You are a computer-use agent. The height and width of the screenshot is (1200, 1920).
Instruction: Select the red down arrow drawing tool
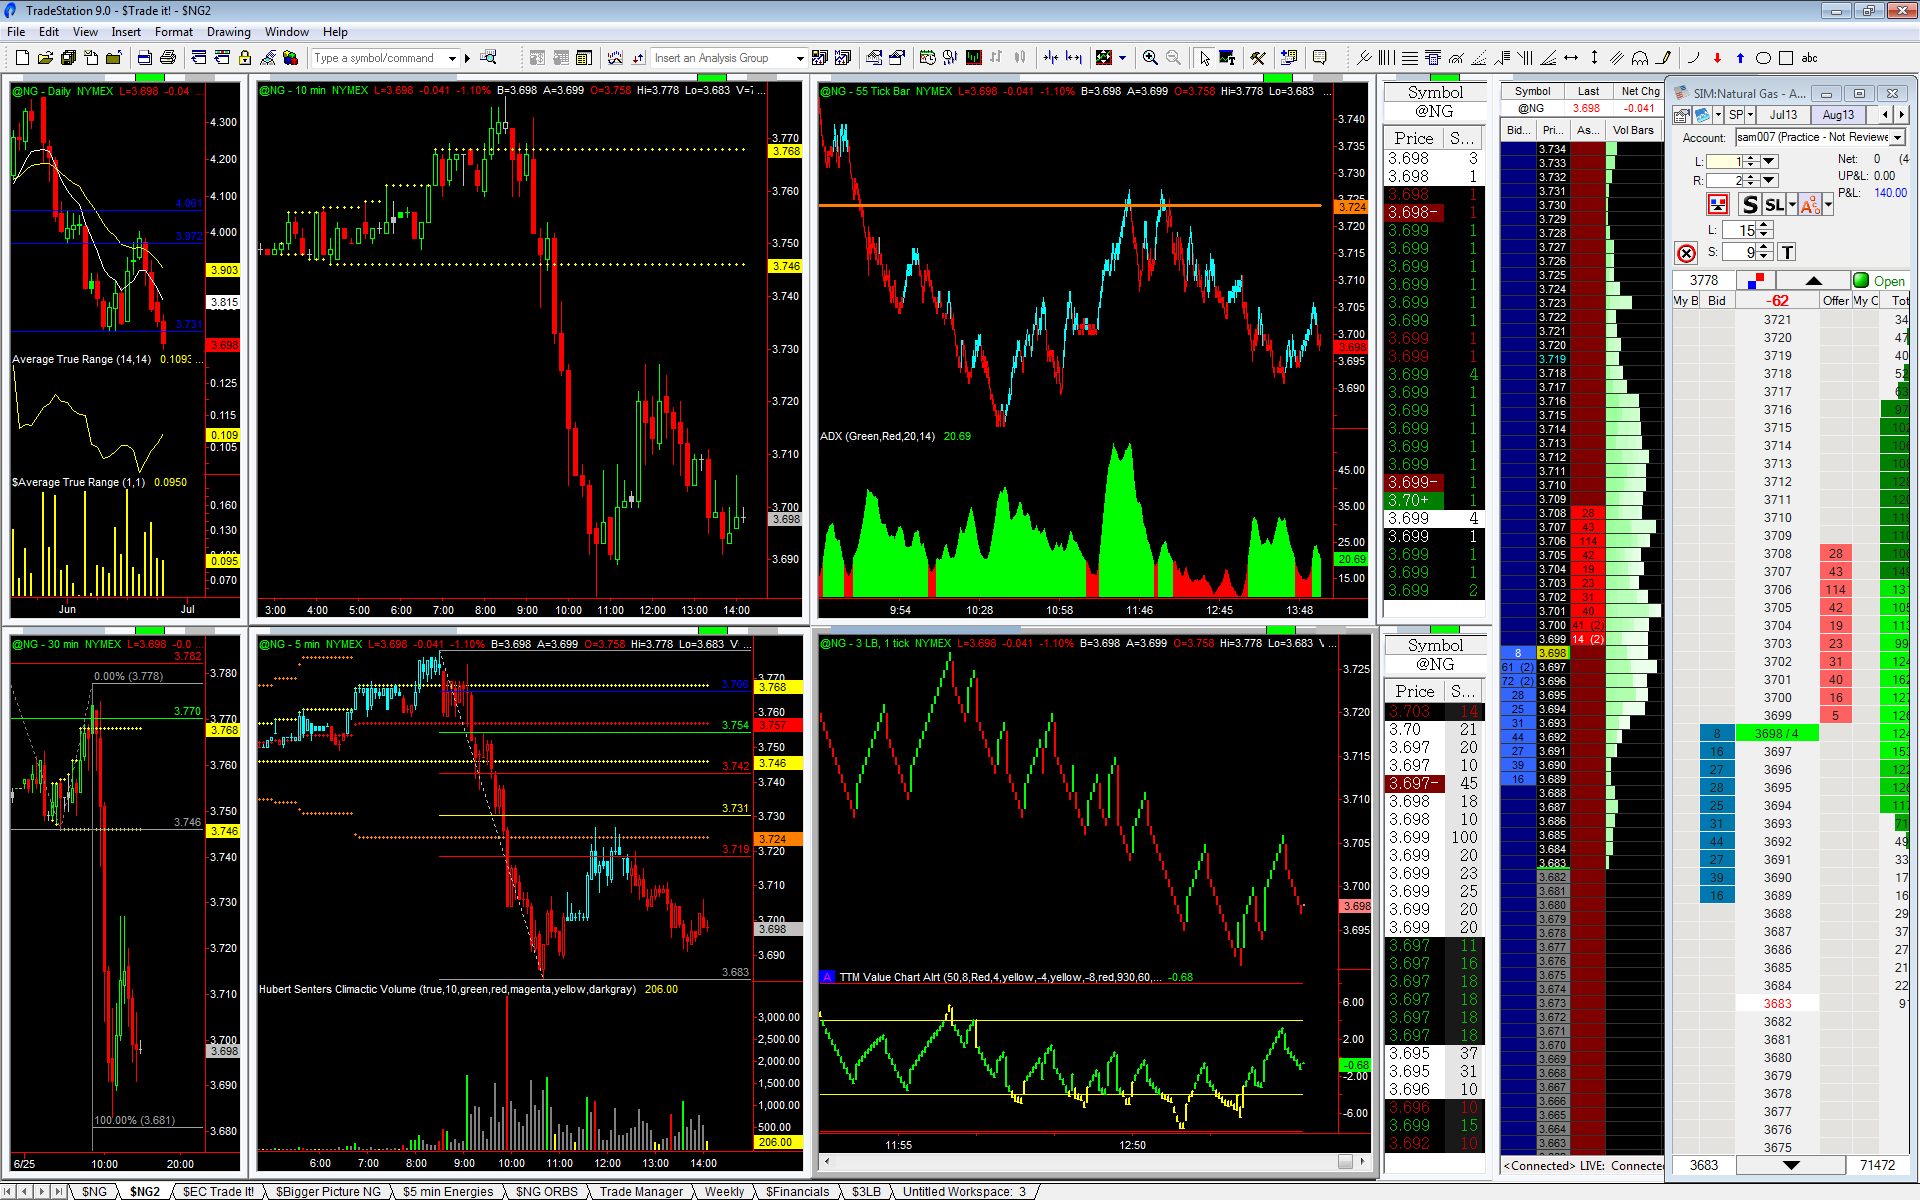pyautogui.click(x=1717, y=58)
